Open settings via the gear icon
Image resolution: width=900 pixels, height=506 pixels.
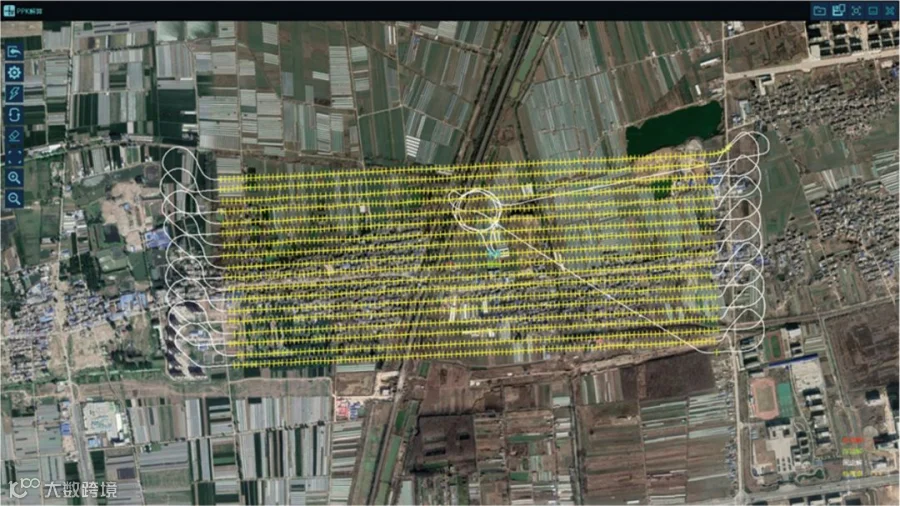pyautogui.click(x=14, y=72)
